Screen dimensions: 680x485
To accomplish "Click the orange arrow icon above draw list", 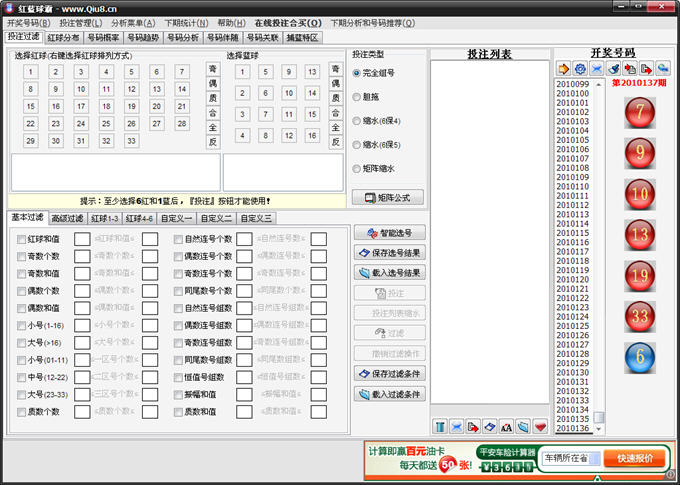I will coord(564,68).
